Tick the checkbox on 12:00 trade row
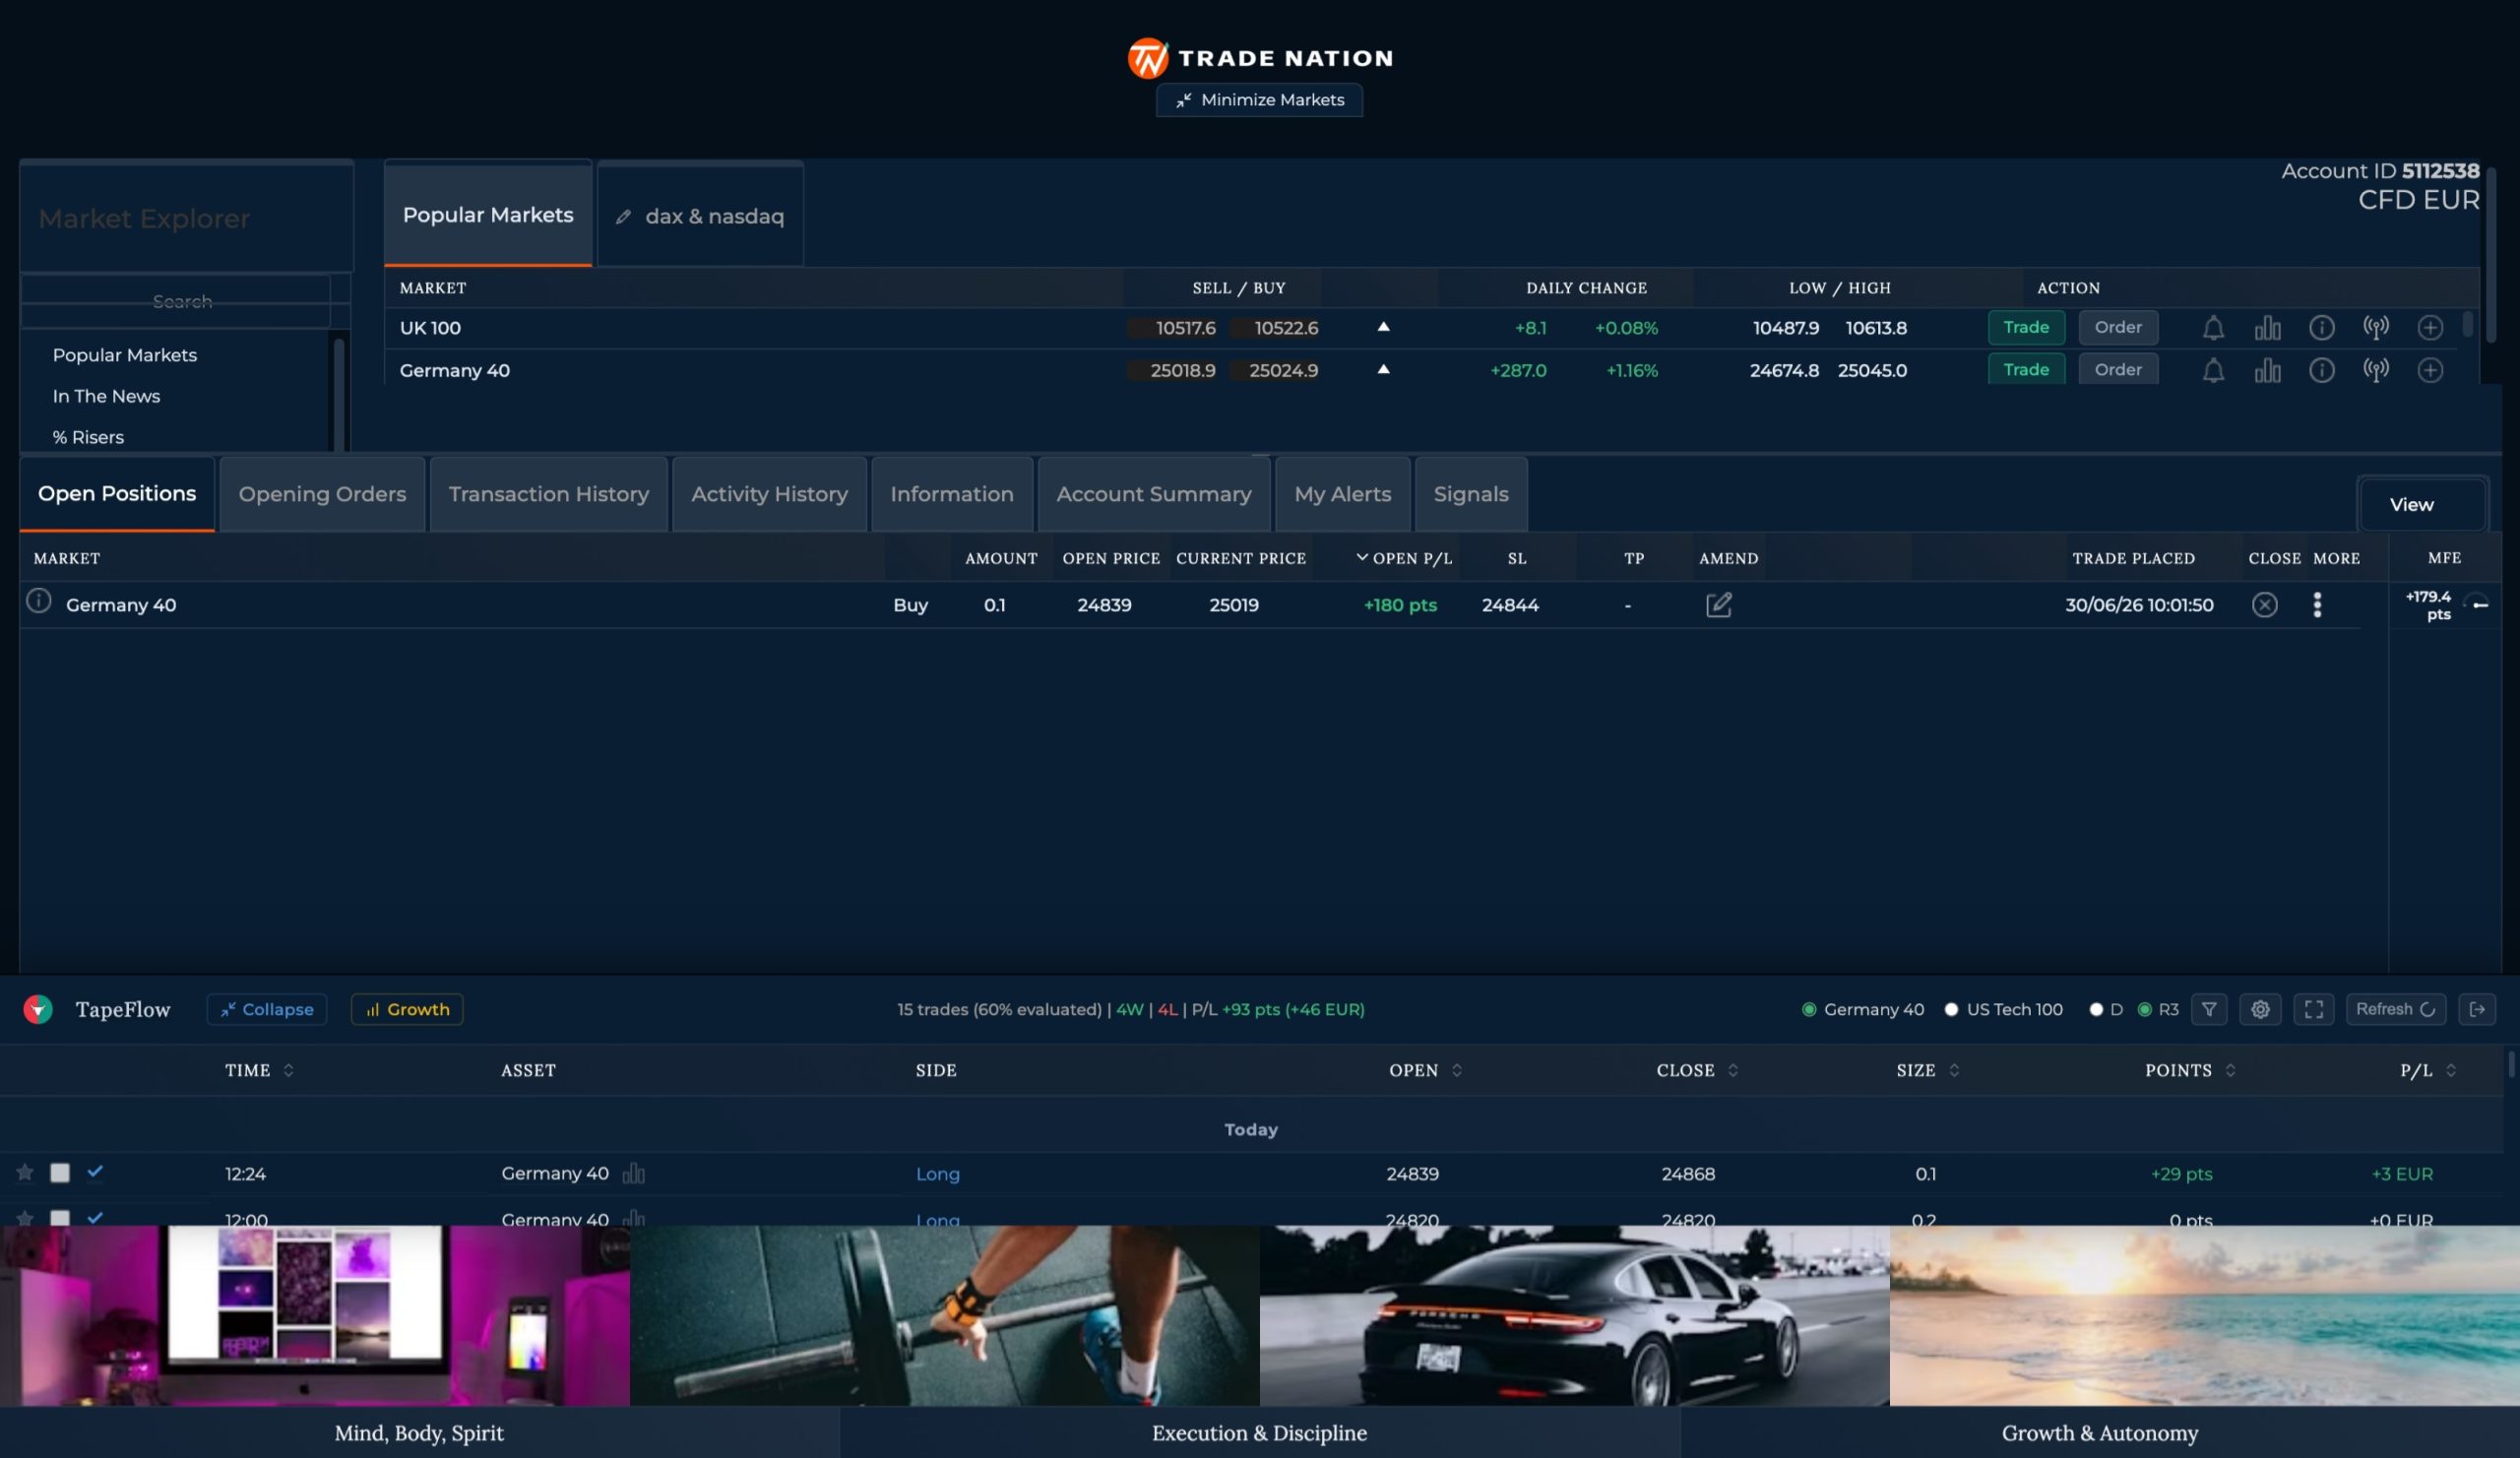The image size is (2520, 1458). point(60,1218)
